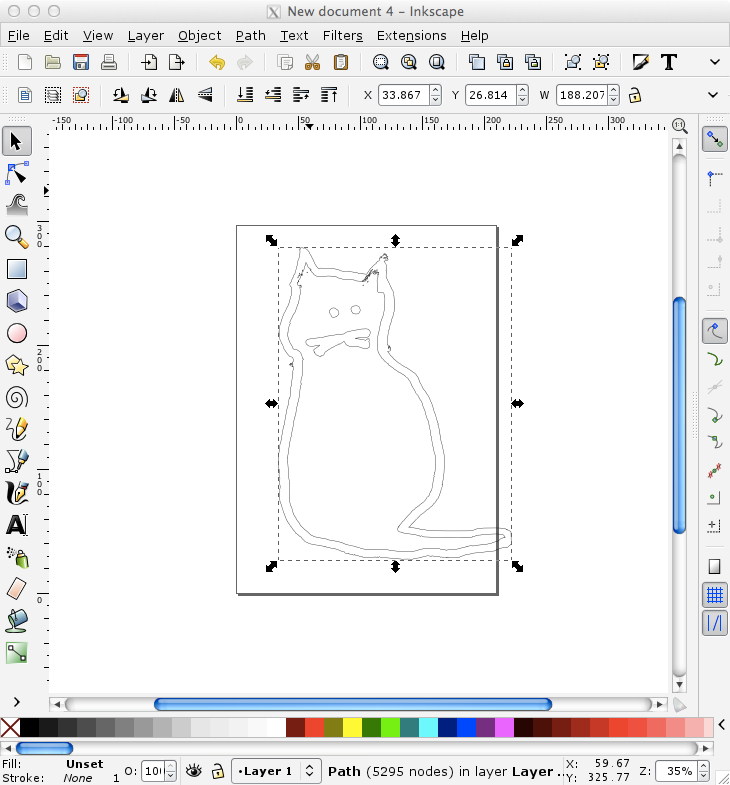Toggle layer visibility eye icon
The width and height of the screenshot is (730, 785).
tap(194, 770)
